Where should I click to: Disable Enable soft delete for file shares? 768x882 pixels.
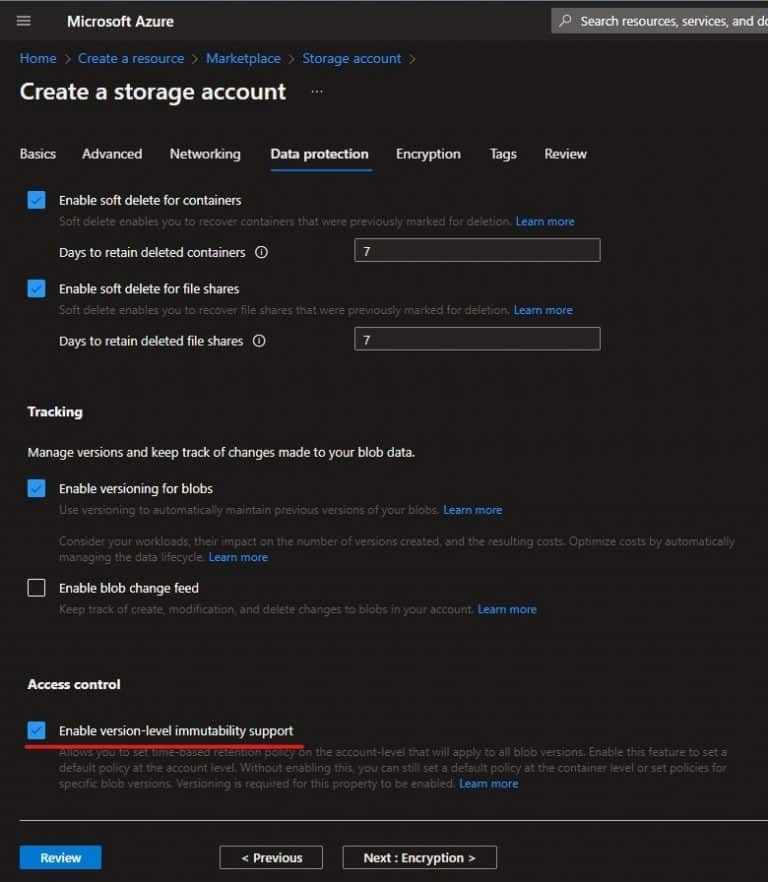(36, 288)
